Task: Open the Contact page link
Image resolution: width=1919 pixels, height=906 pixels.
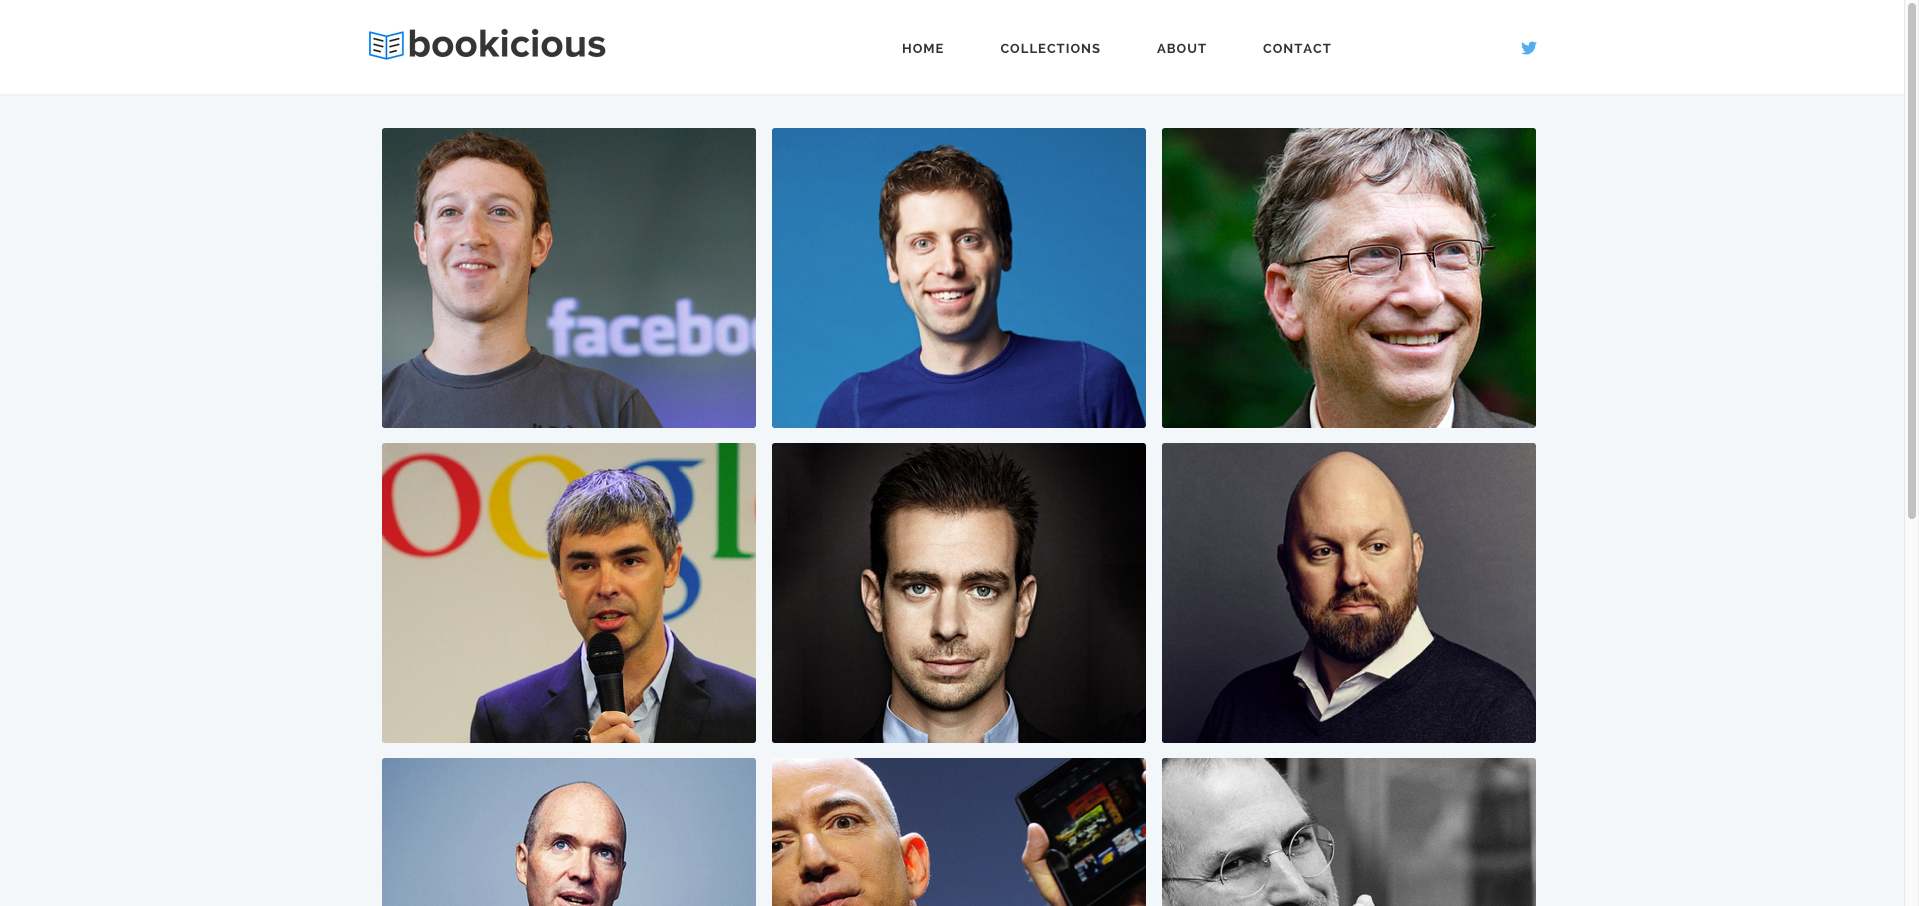Action: tap(1296, 48)
